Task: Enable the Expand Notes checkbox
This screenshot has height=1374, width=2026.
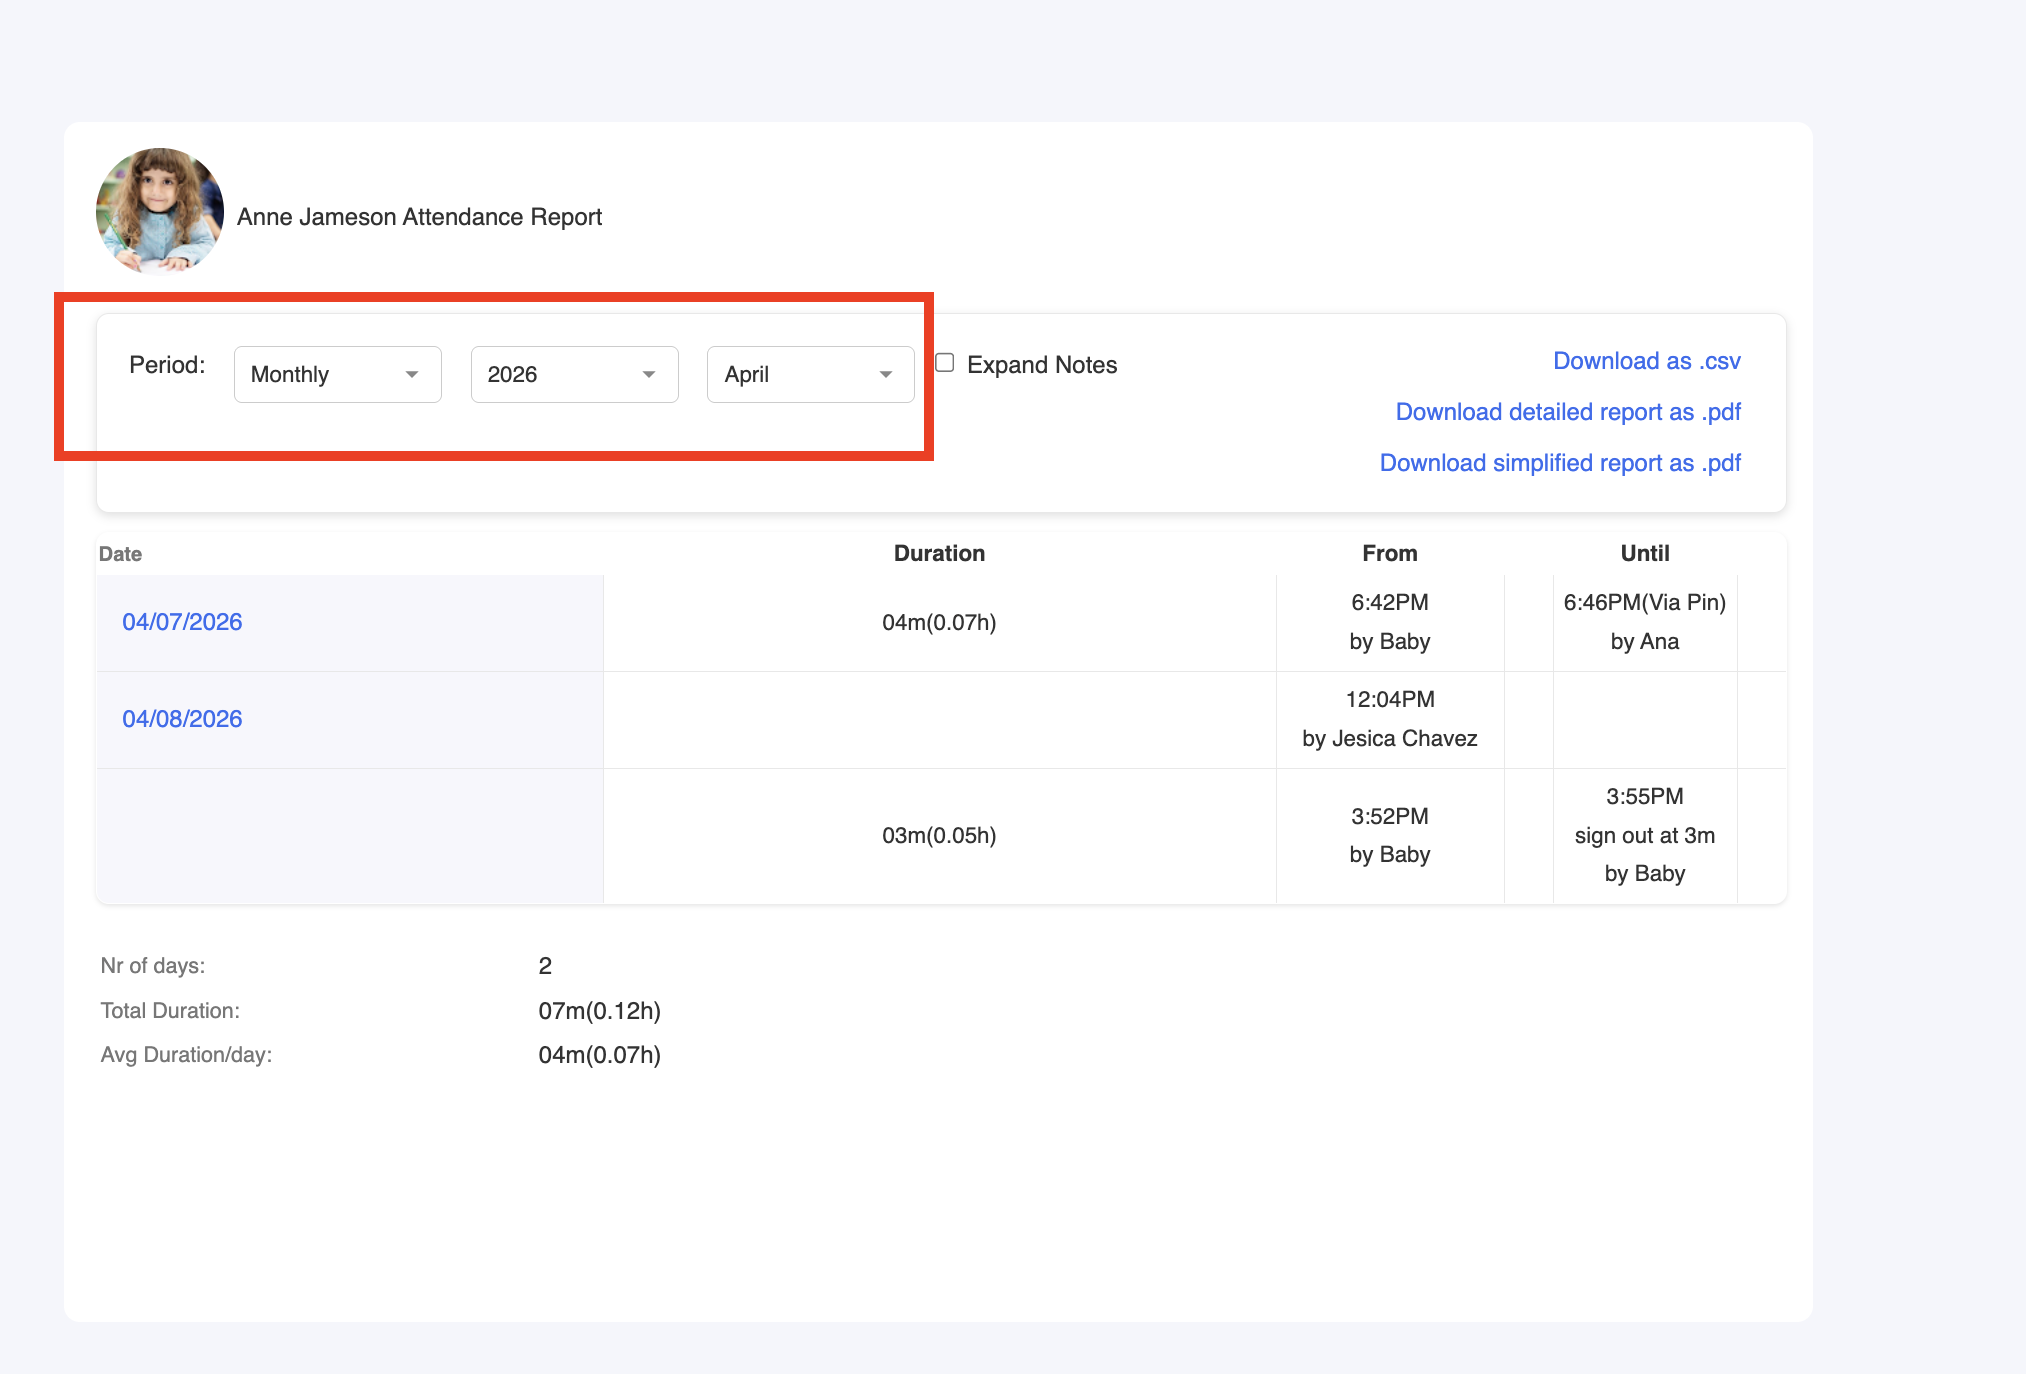Action: [x=945, y=363]
